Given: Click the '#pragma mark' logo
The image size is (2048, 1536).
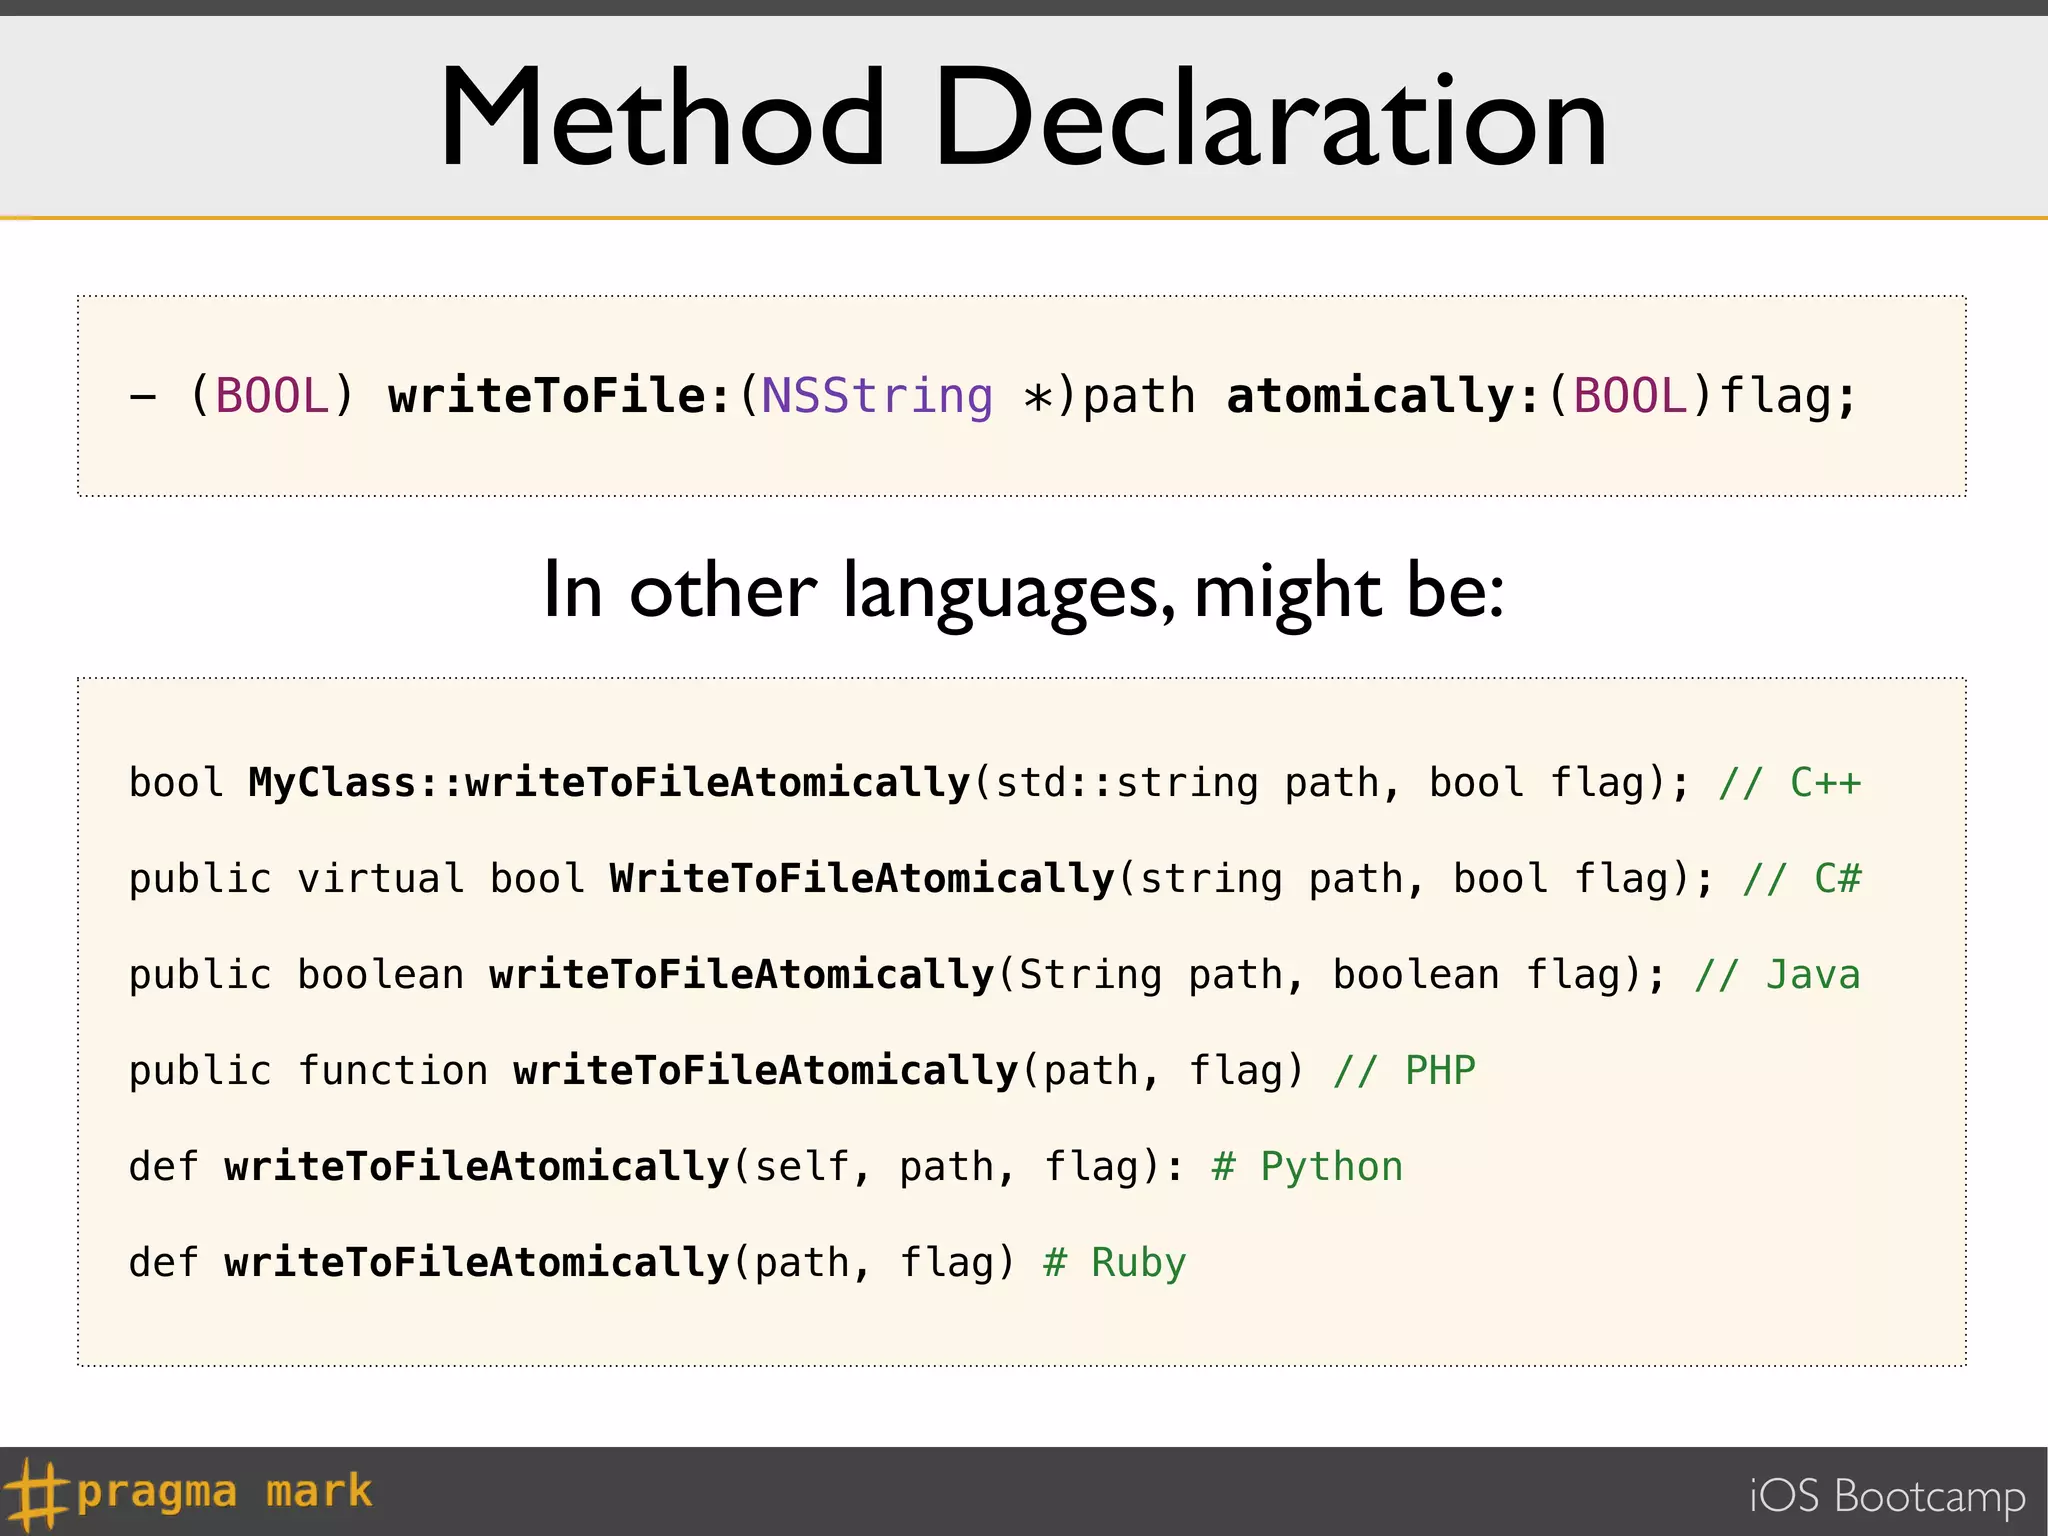Looking at the screenshot, I should (188, 1493).
